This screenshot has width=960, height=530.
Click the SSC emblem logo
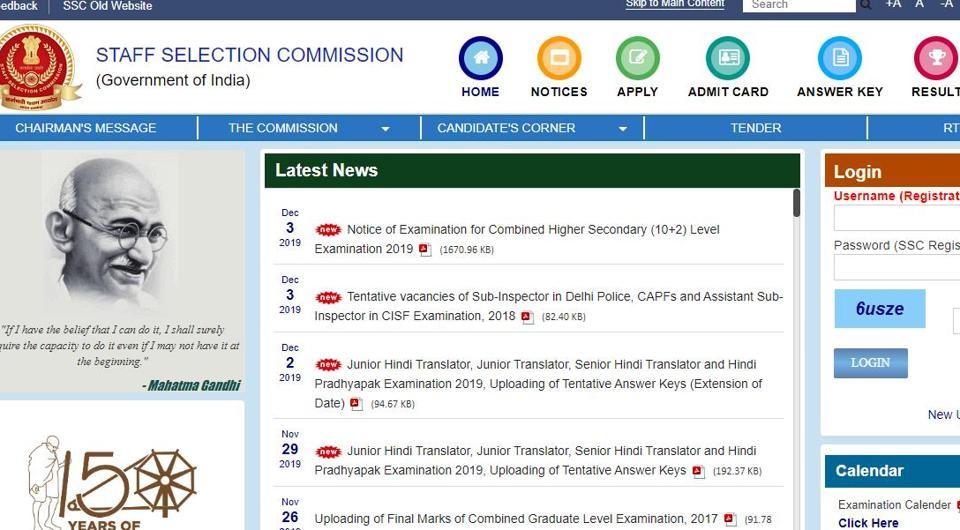point(38,66)
